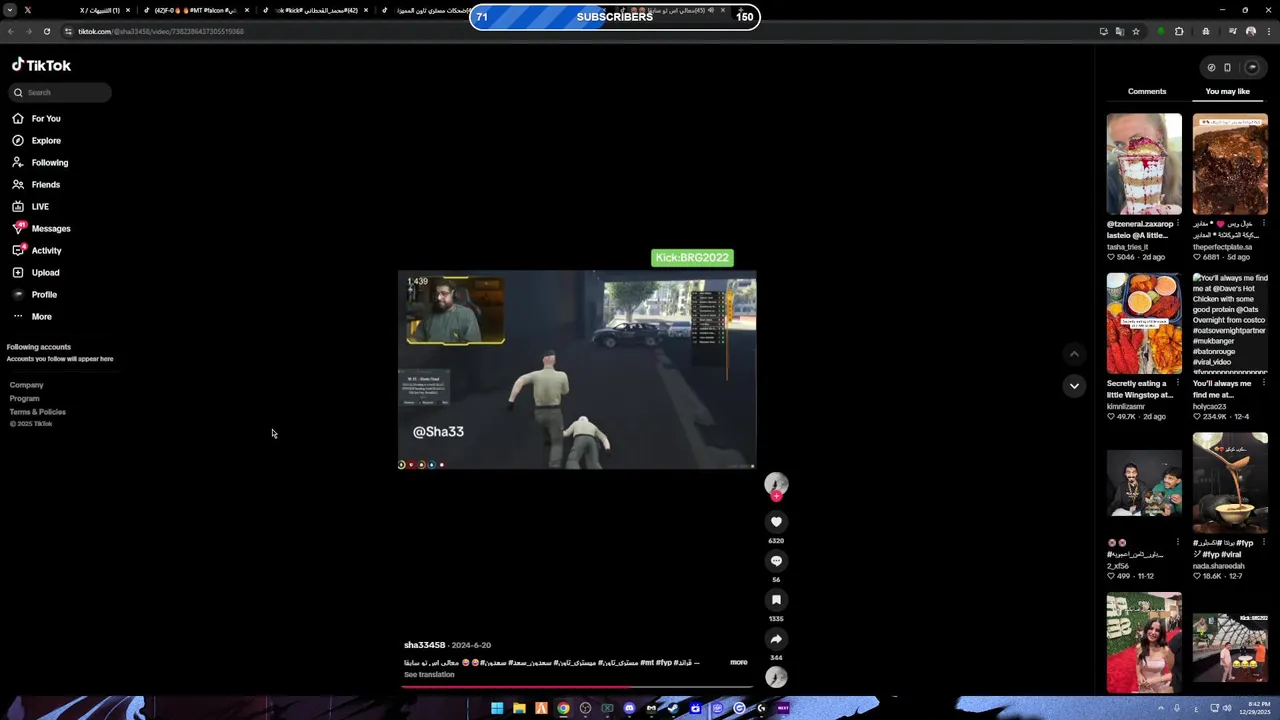Open options for nada.shareedah video
The width and height of the screenshot is (1280, 720).
pyautogui.click(x=1264, y=542)
